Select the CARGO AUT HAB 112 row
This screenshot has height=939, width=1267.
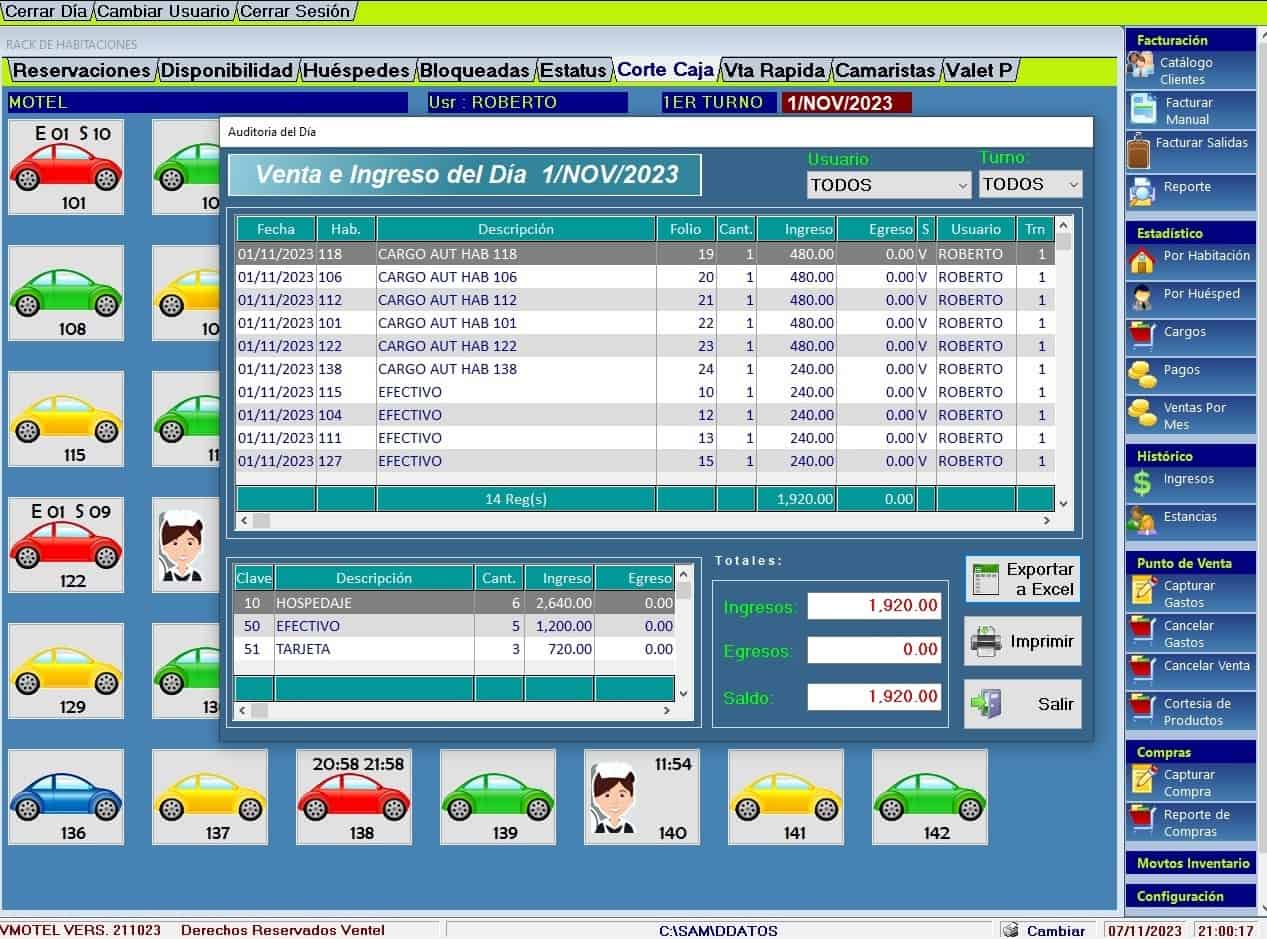point(447,300)
